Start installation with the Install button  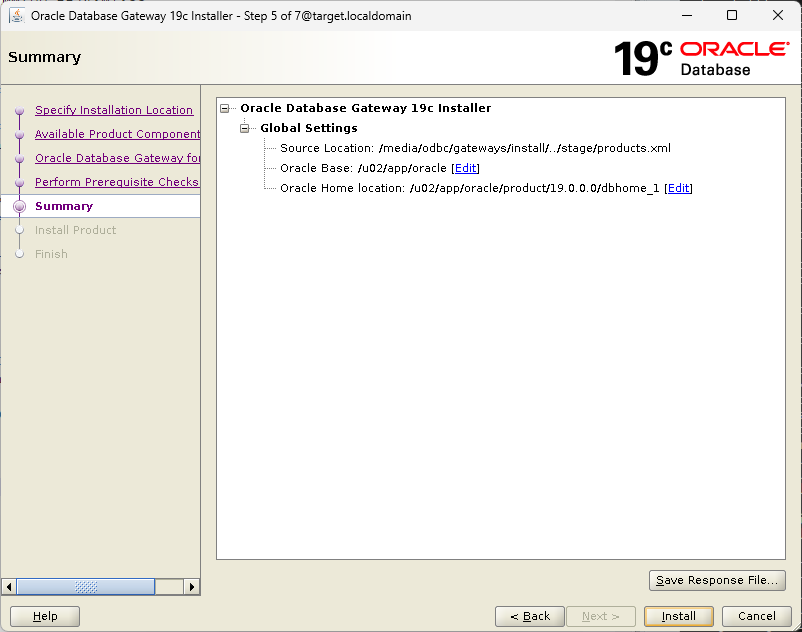click(679, 616)
